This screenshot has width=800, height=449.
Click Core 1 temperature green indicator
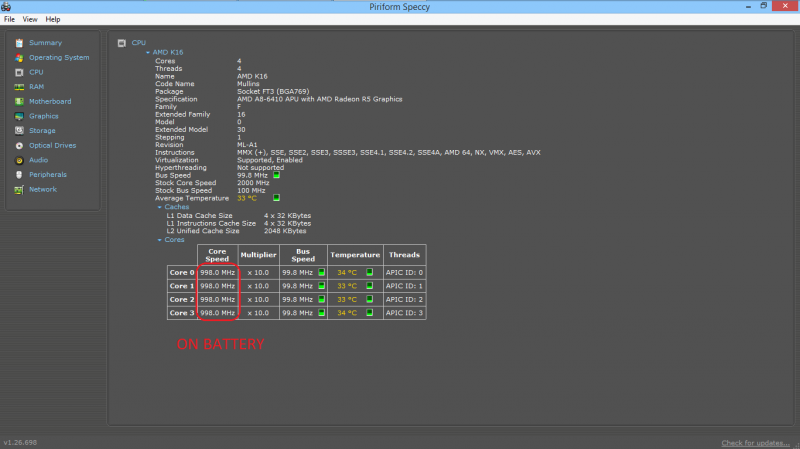[369, 286]
